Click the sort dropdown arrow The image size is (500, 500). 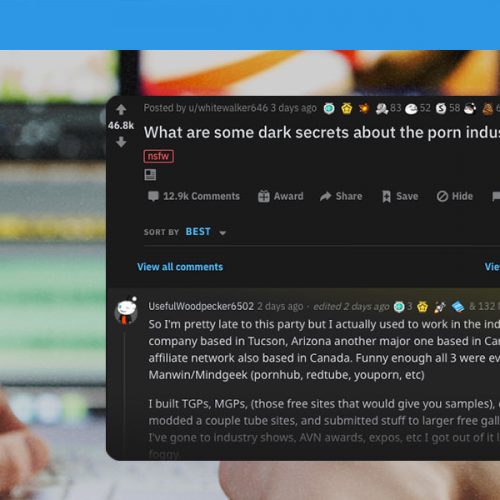[223, 233]
